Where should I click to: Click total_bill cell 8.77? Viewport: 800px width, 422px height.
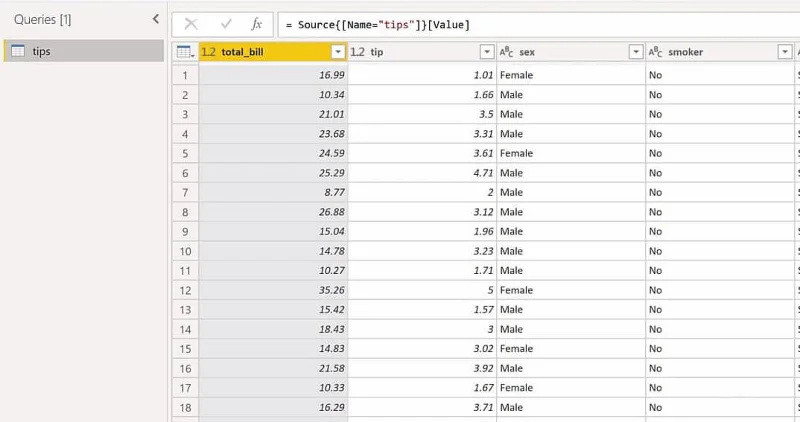tap(273, 192)
